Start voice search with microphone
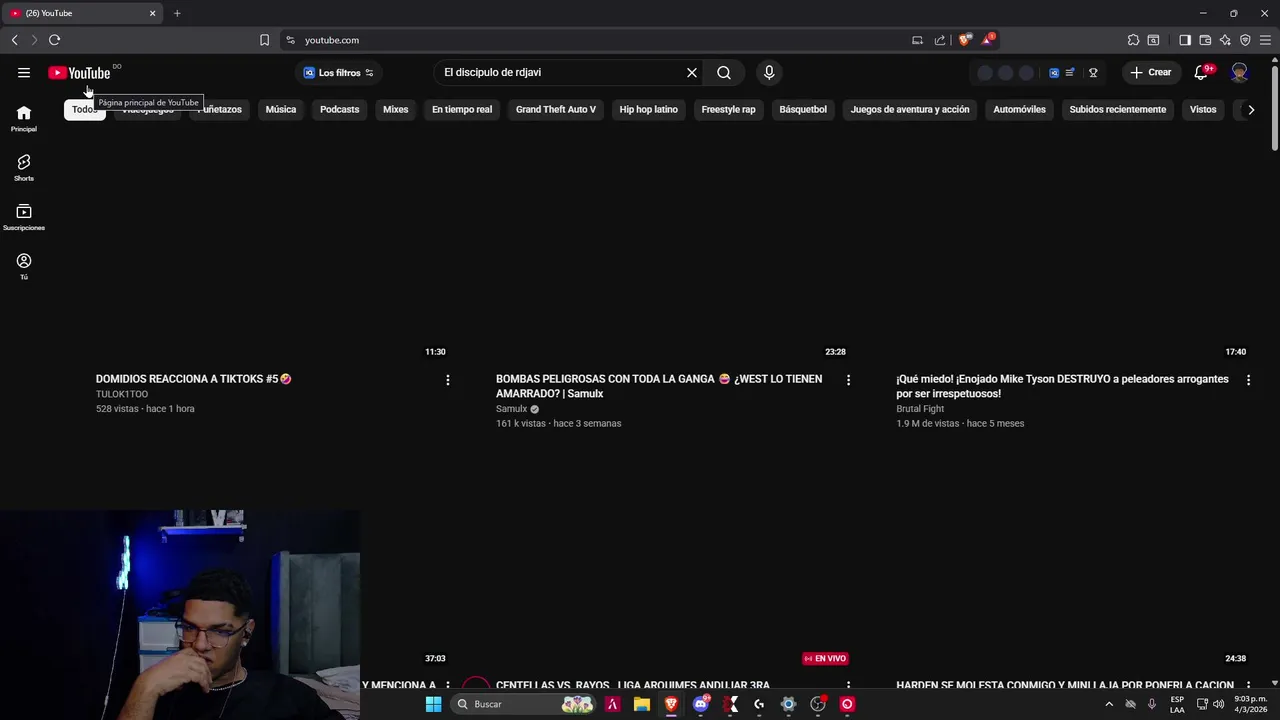Viewport: 1280px width, 720px height. (x=769, y=72)
